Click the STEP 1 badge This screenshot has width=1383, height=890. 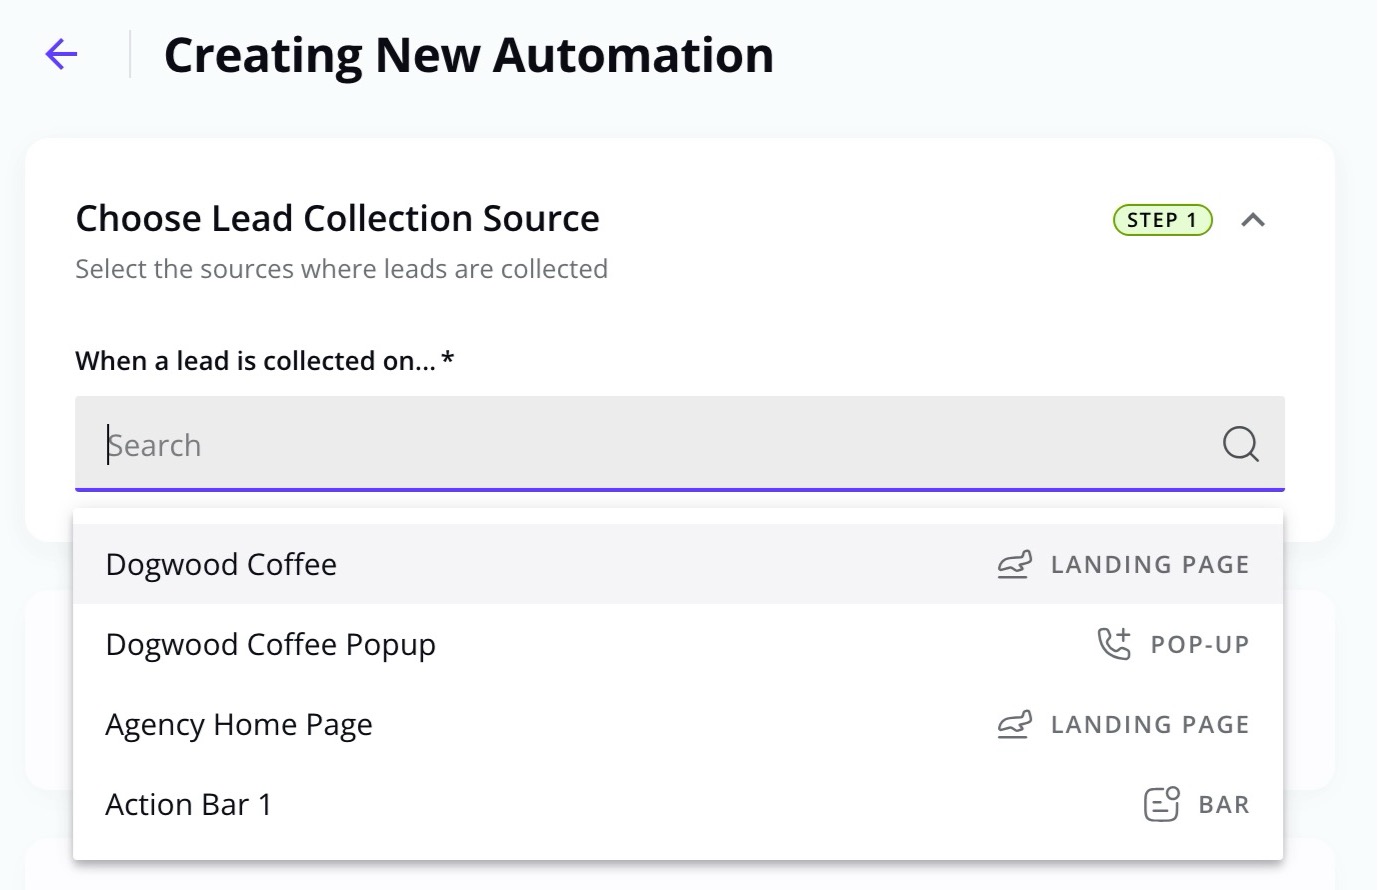[x=1162, y=220]
